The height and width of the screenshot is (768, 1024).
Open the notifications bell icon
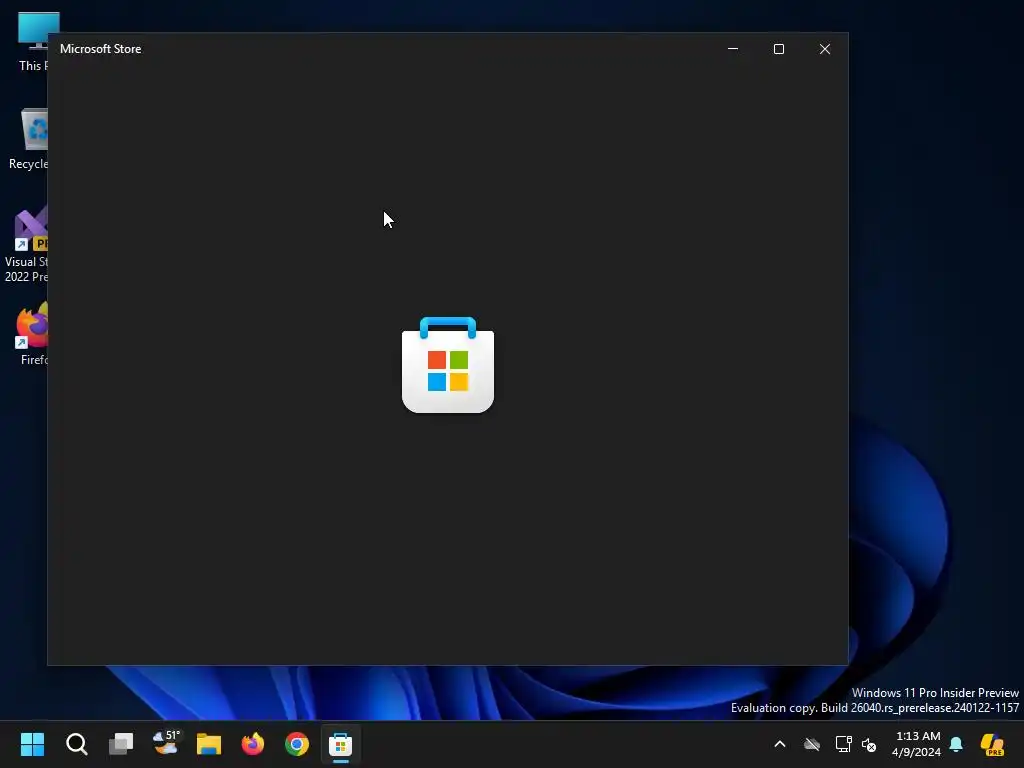coord(956,744)
